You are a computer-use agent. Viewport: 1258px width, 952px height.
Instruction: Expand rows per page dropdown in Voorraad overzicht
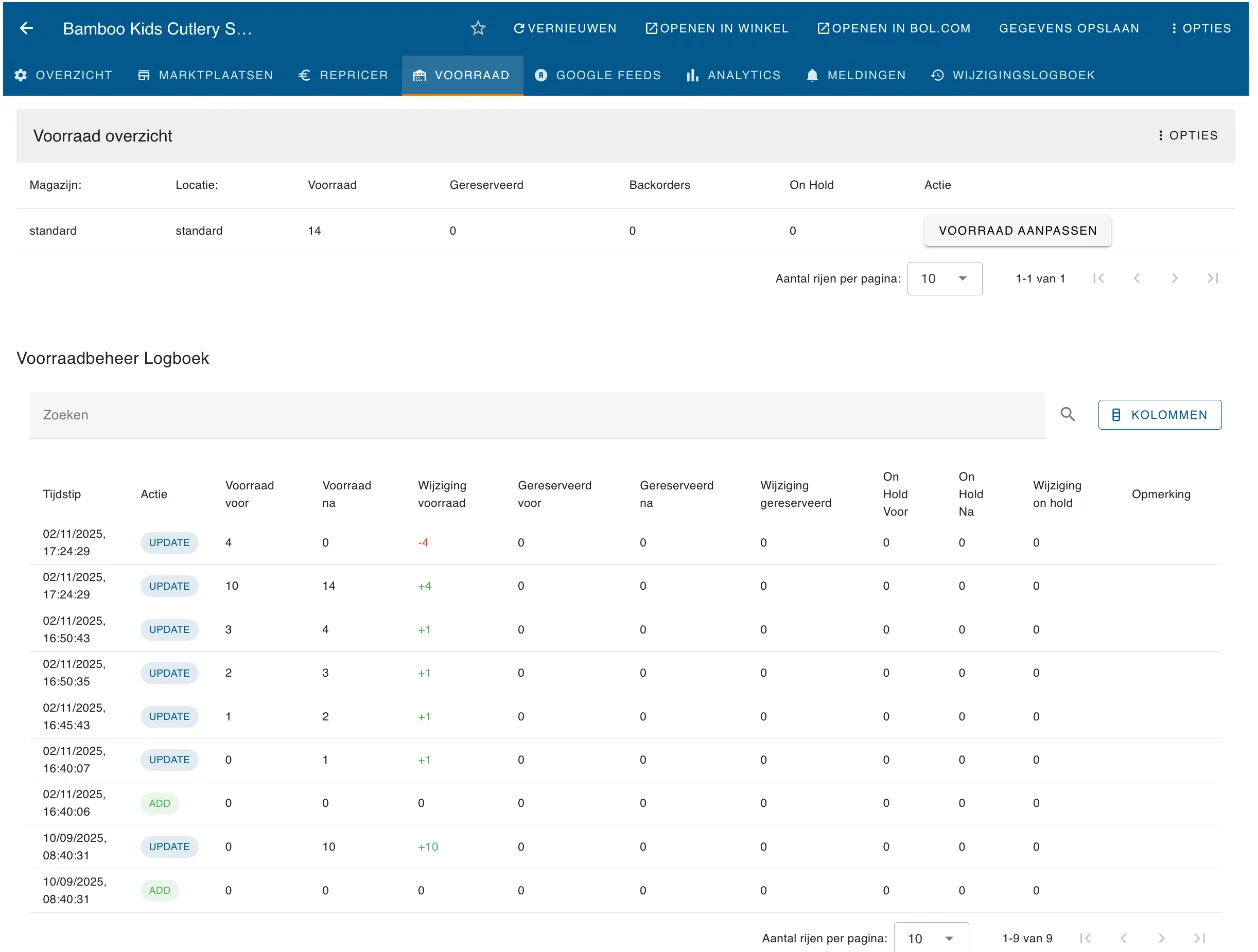pos(945,279)
